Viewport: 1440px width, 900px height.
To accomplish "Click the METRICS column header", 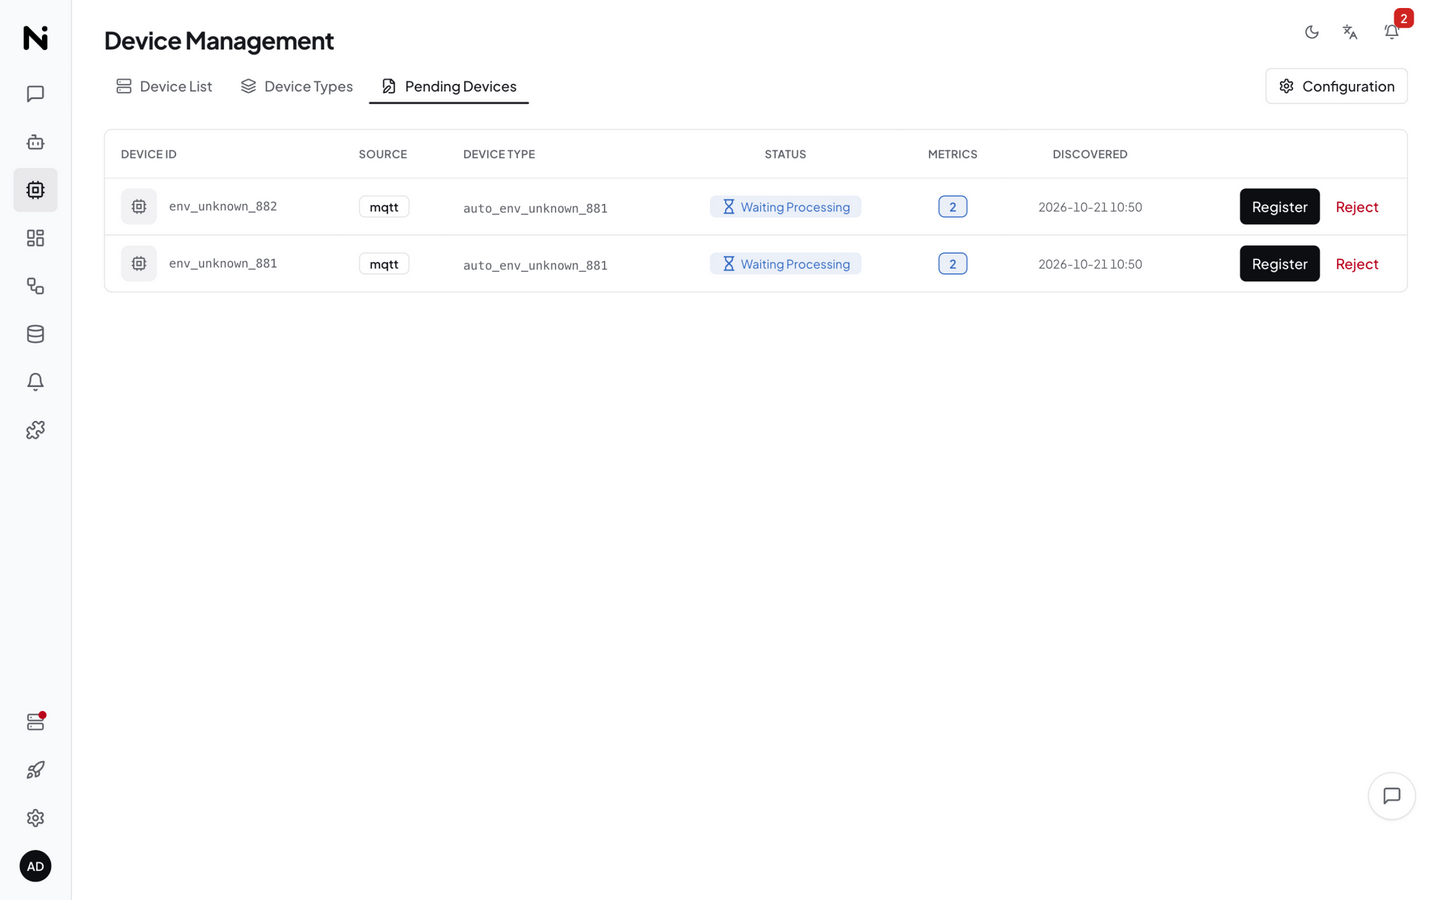I will [x=953, y=154].
